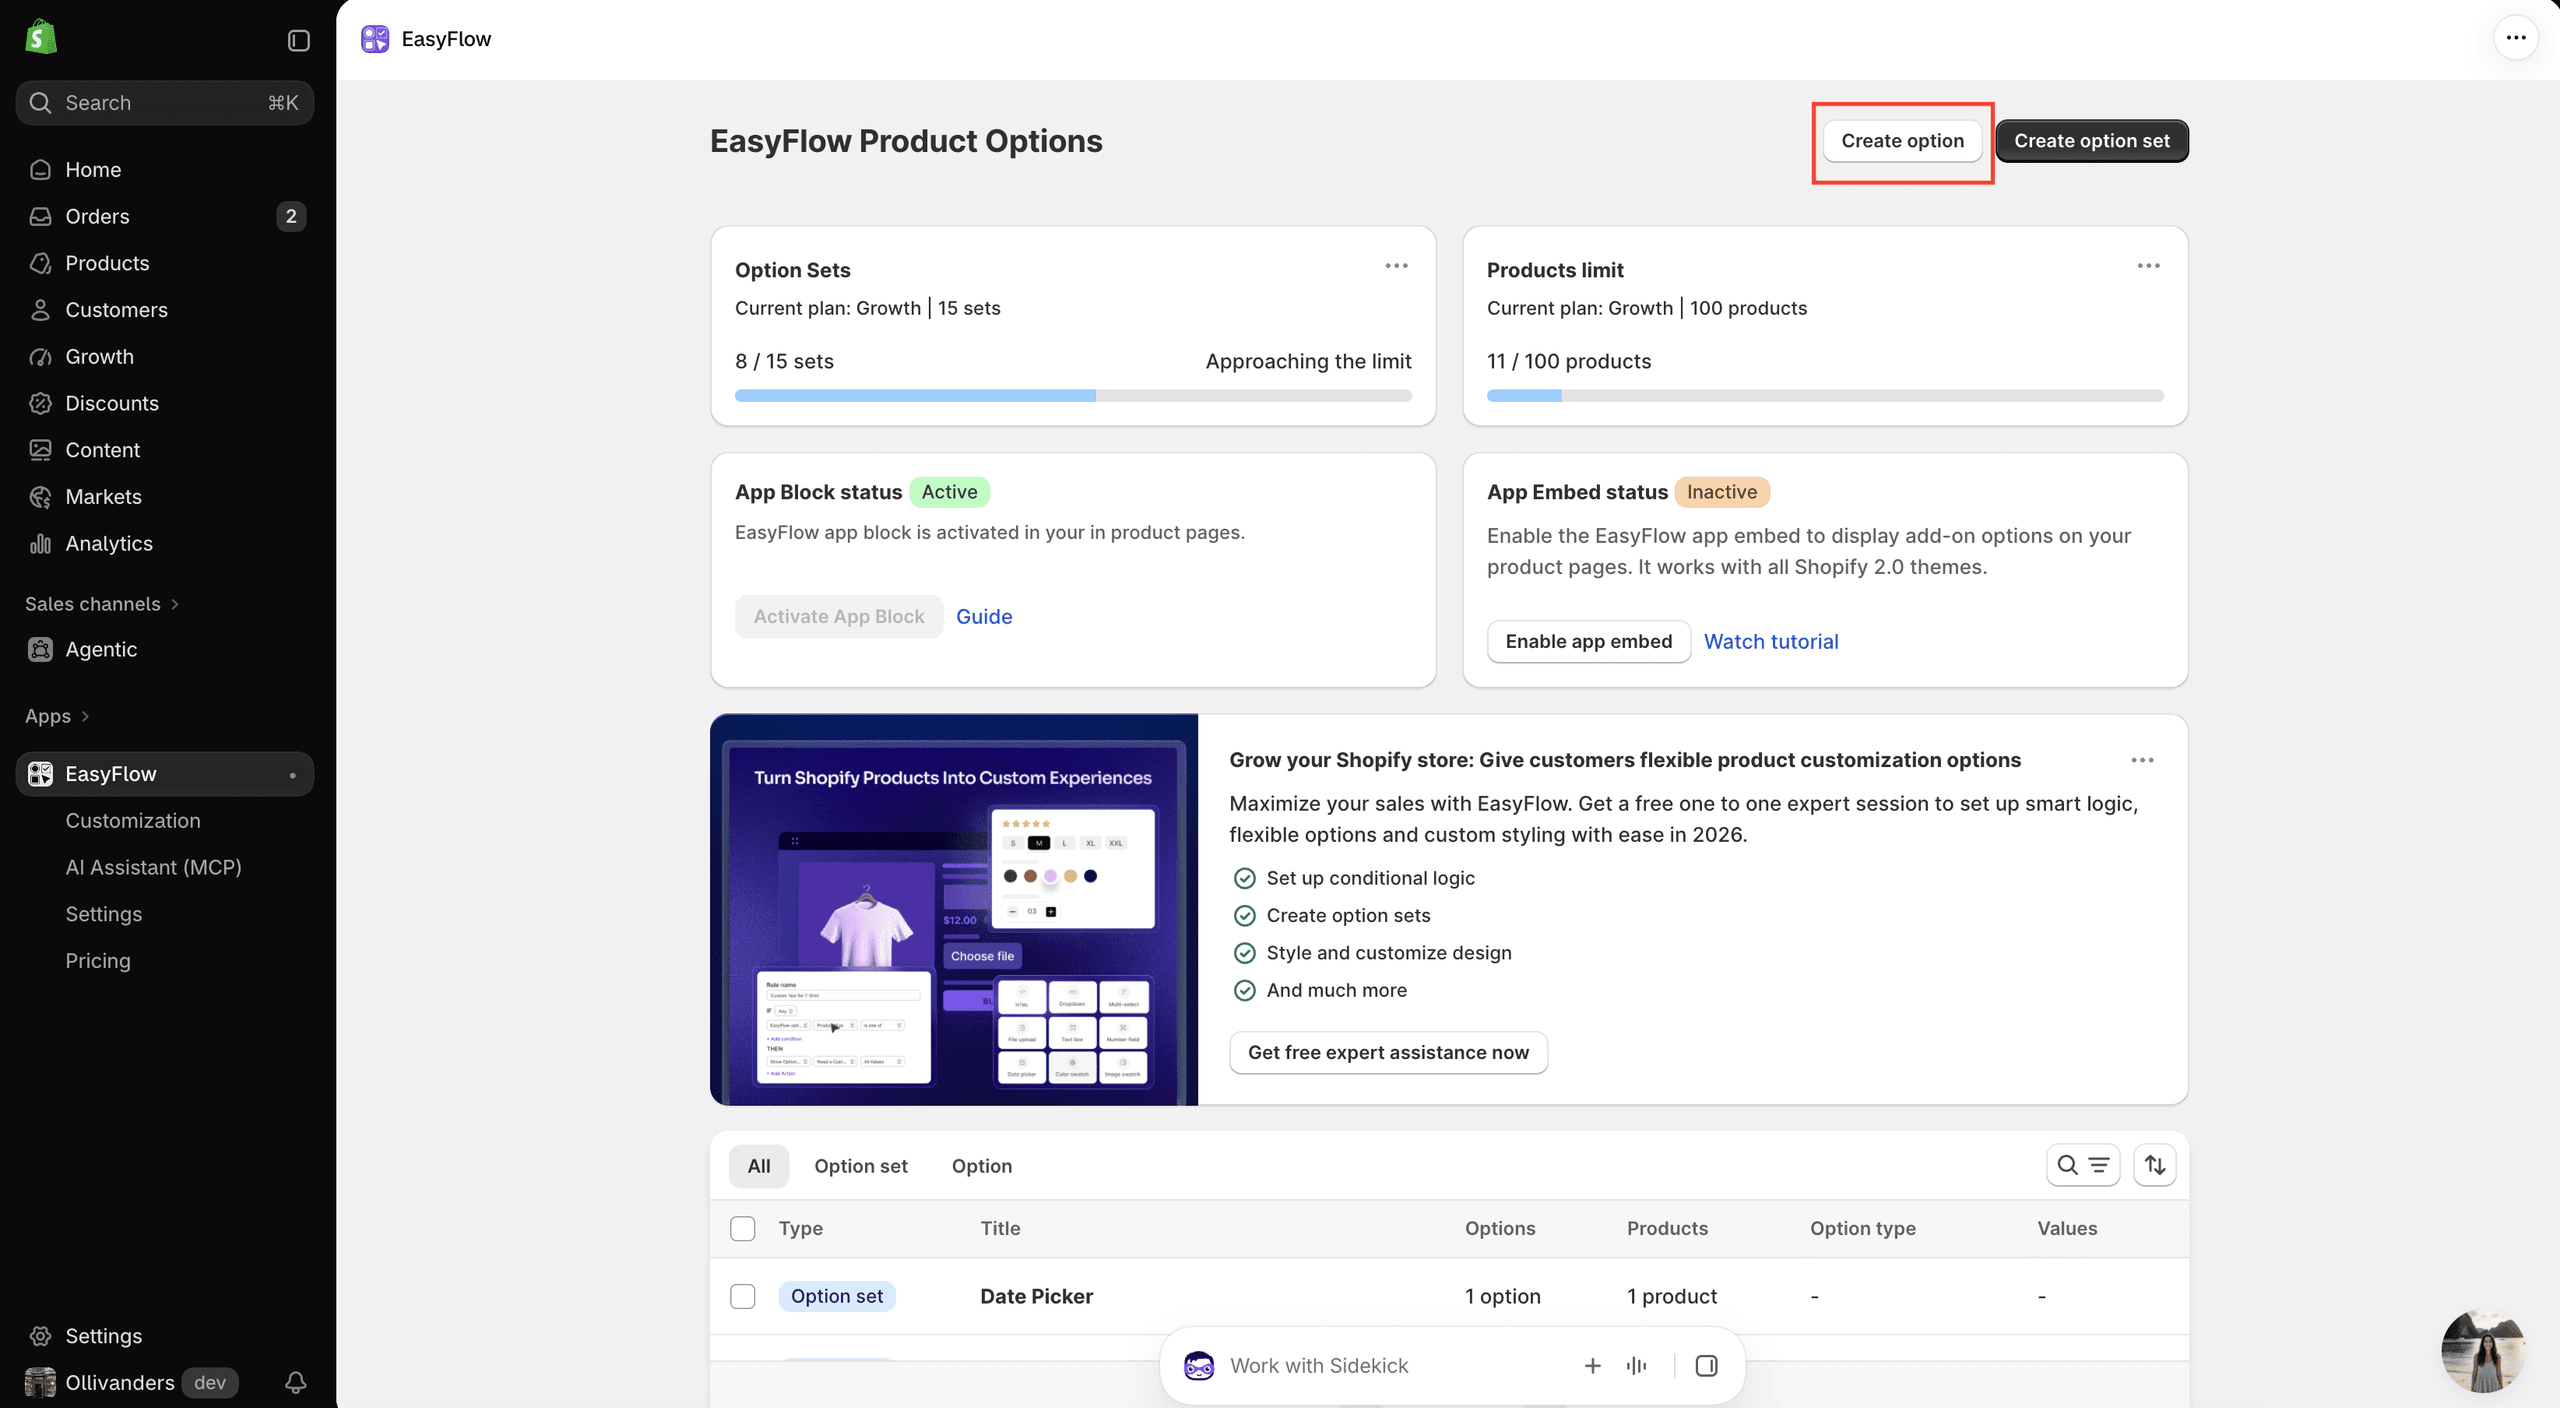
Task: Check the Date Picker row checkbox
Action: coord(743,1296)
